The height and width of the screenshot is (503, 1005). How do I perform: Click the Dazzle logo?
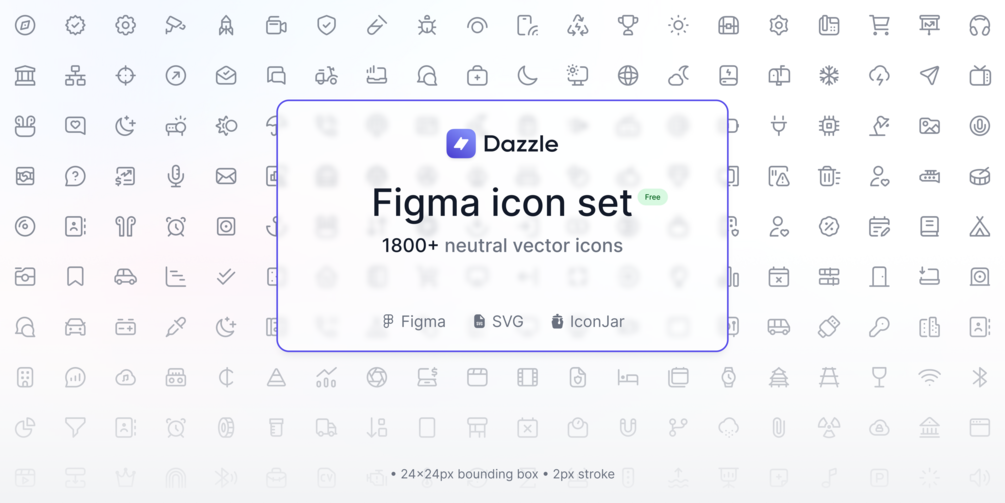502,144
